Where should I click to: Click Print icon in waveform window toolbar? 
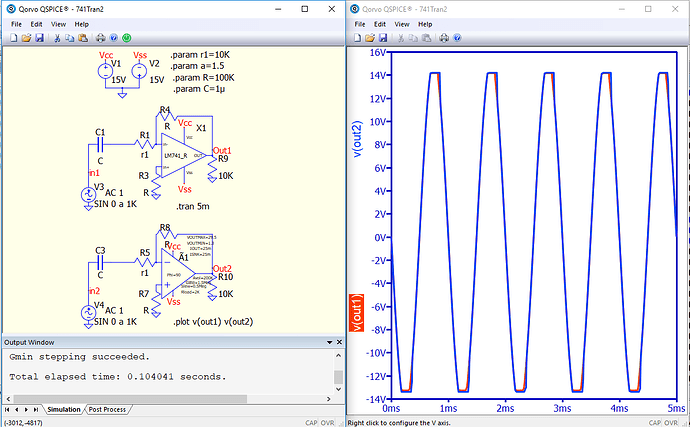coord(444,38)
